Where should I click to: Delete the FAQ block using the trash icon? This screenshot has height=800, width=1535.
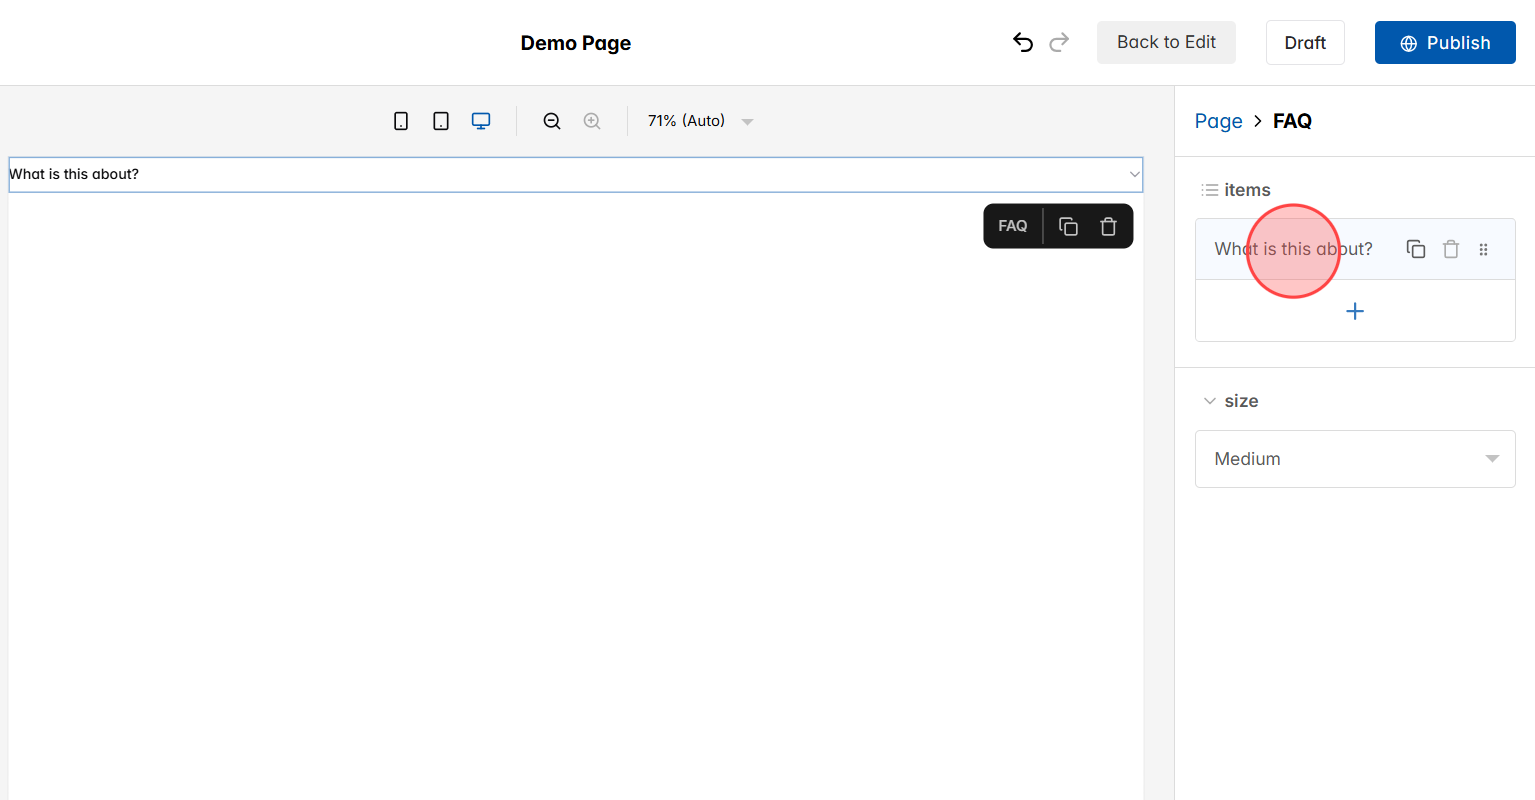1108,226
